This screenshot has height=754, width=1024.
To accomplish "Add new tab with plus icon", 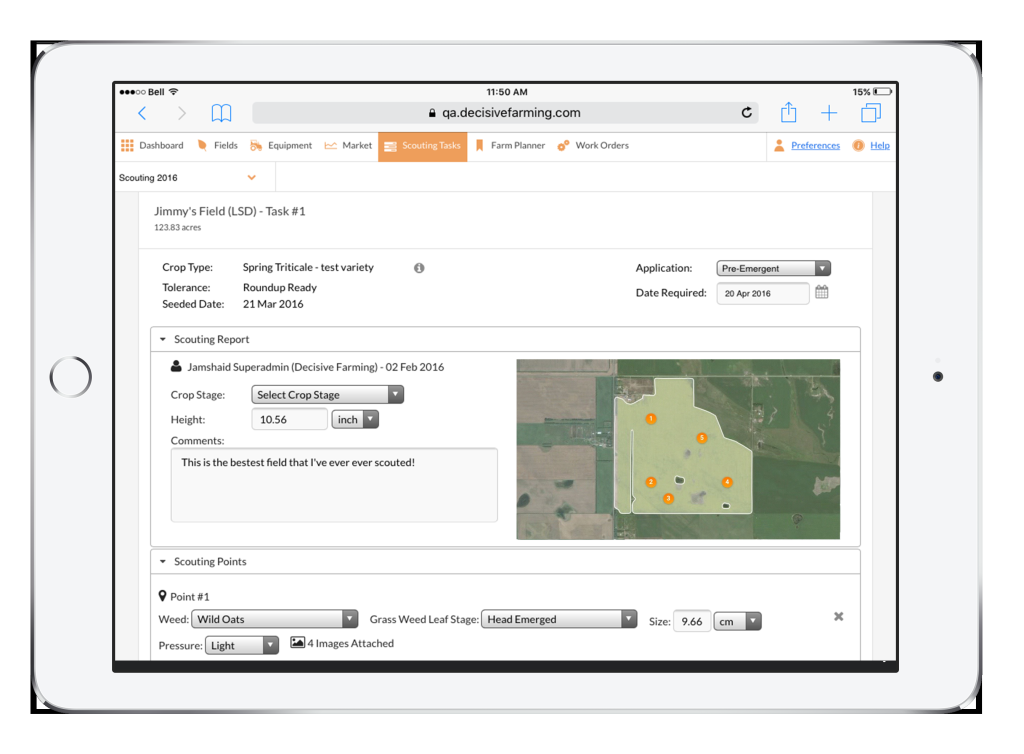I will 829,113.
